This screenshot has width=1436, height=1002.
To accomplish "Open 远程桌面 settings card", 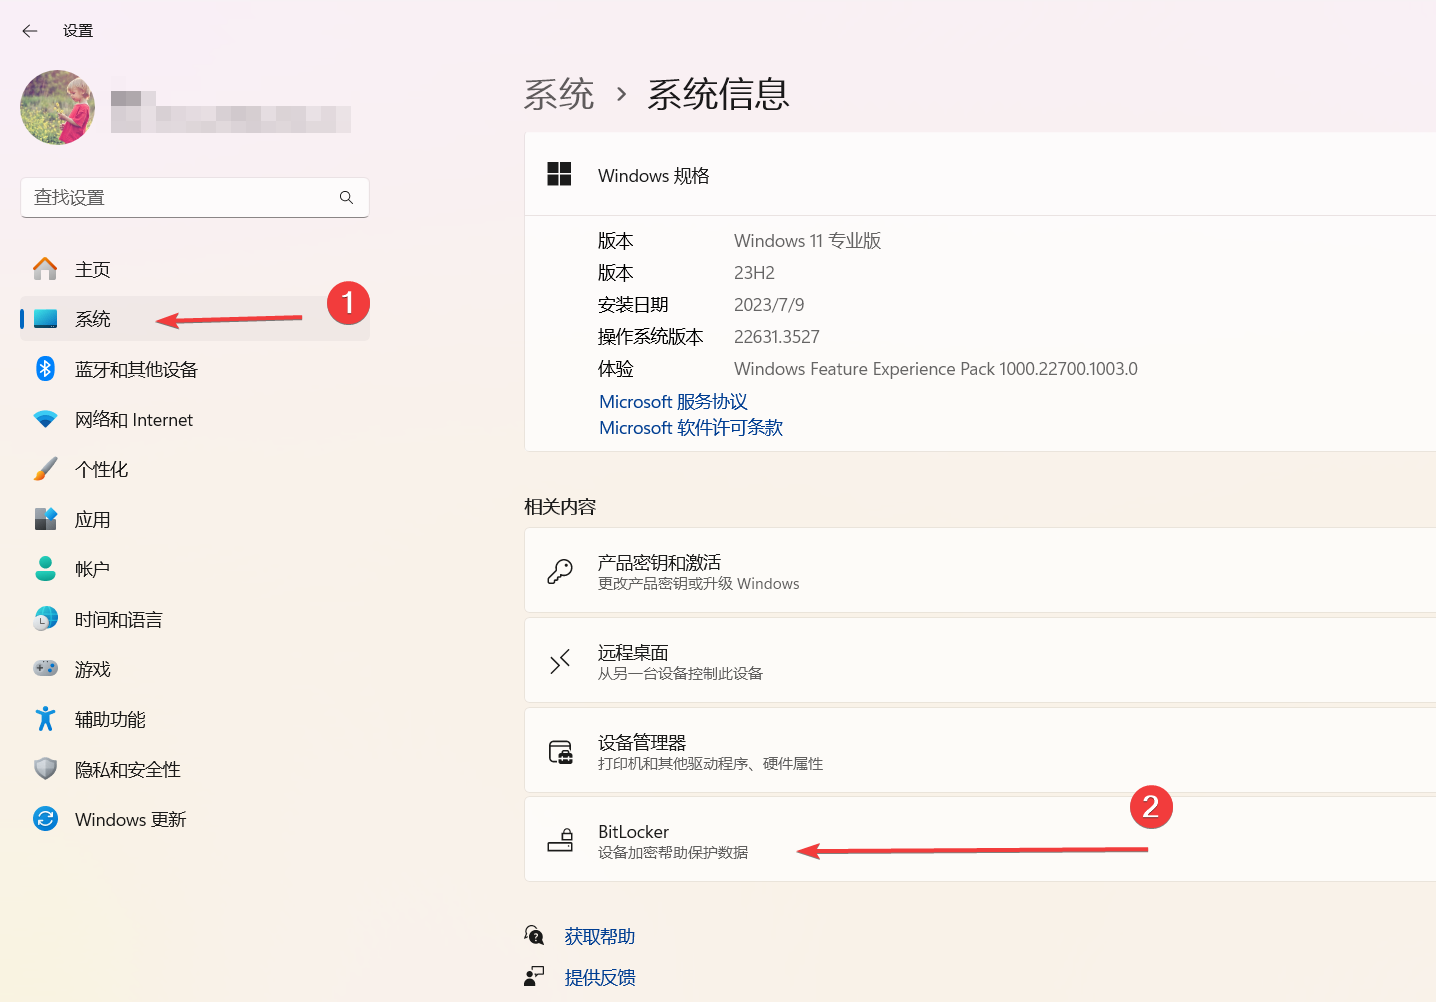I will point(980,660).
